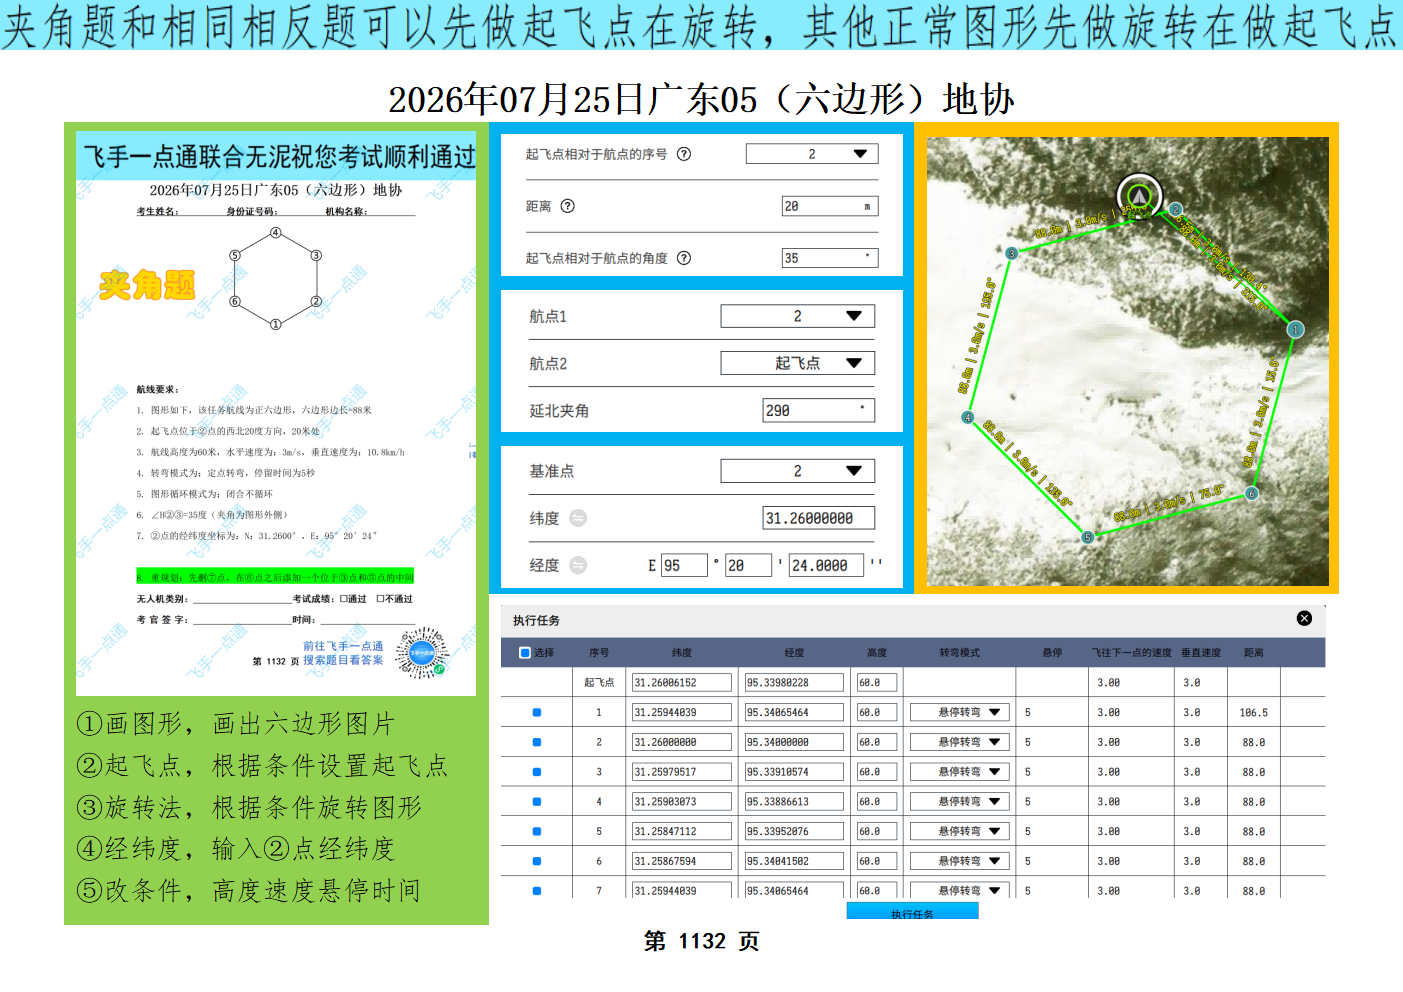
Task: Open 转弯模式 dropdown for waypoint row 3
Action: pos(960,772)
